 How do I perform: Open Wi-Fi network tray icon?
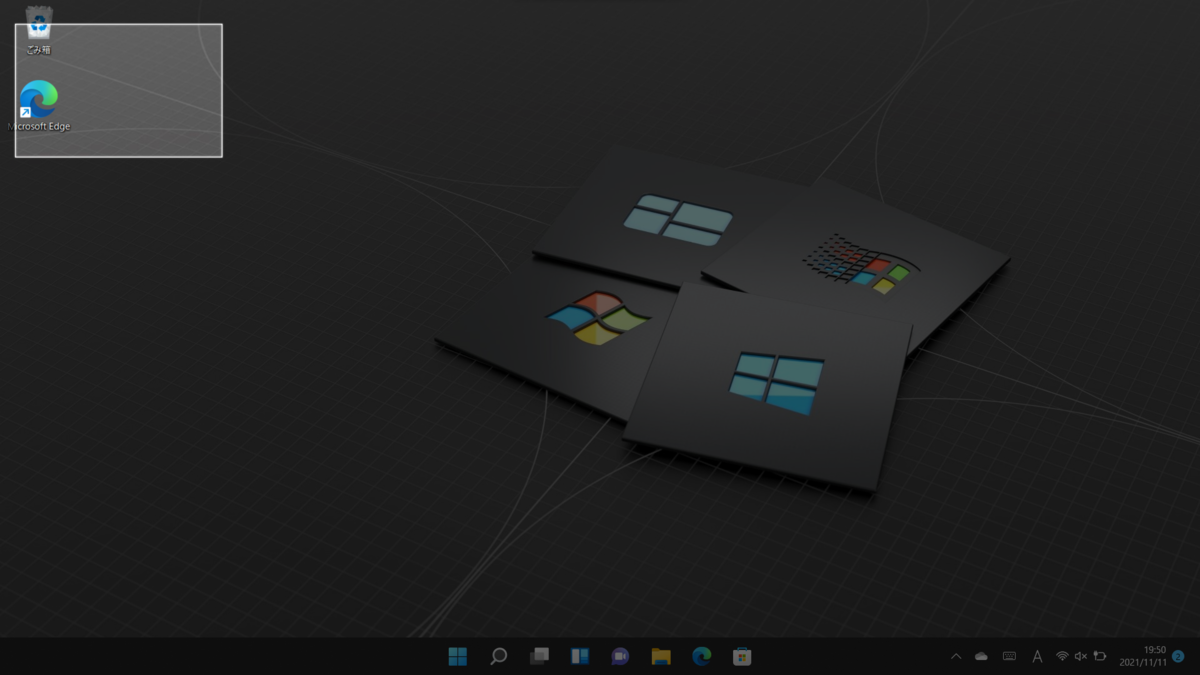(x=1062, y=656)
